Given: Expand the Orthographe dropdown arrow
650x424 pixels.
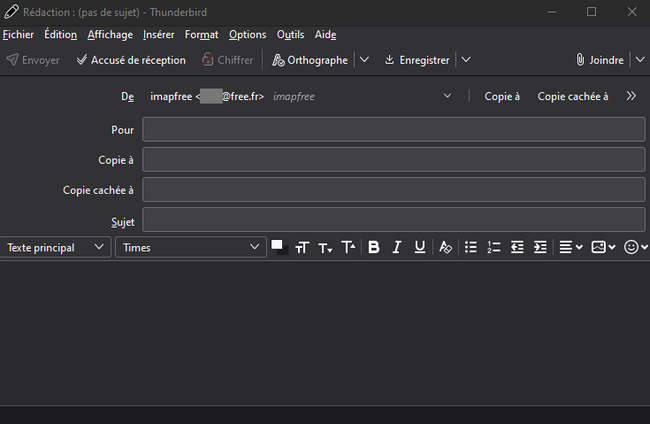Looking at the screenshot, I should coord(364,60).
